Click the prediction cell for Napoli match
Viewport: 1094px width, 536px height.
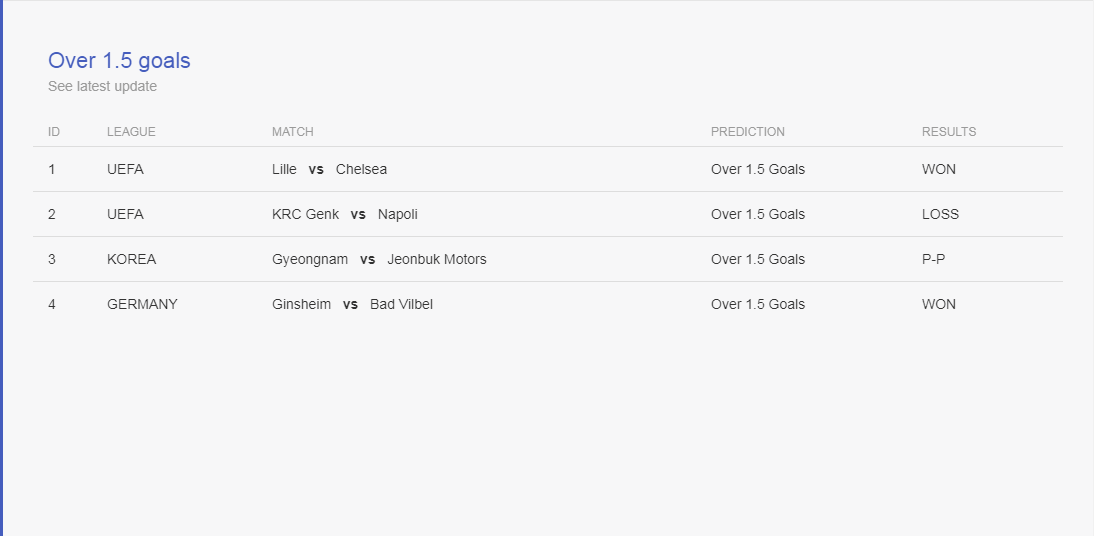point(758,214)
